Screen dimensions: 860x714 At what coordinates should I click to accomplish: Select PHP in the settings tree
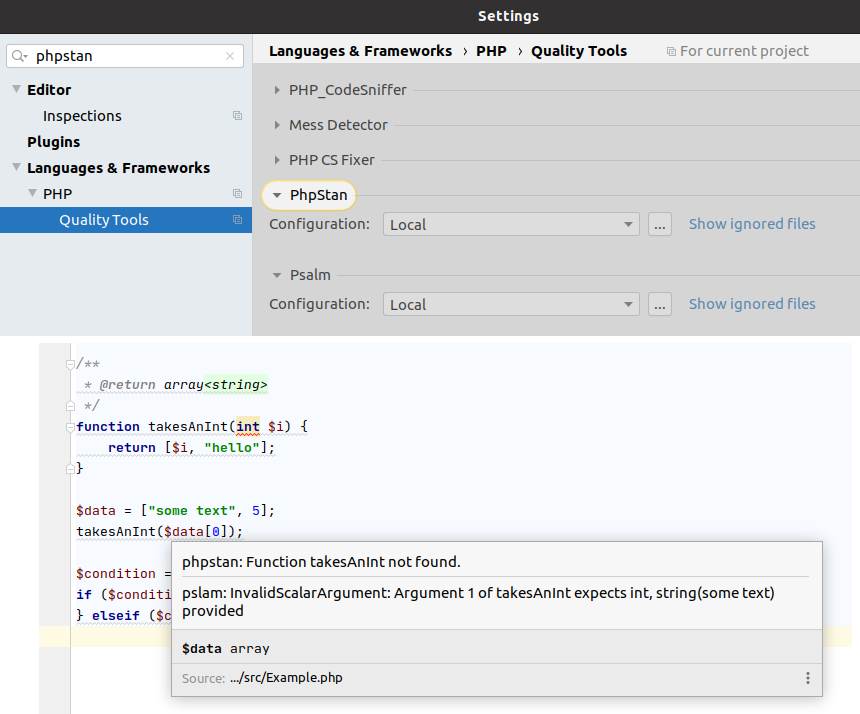pyautogui.click(x=58, y=194)
